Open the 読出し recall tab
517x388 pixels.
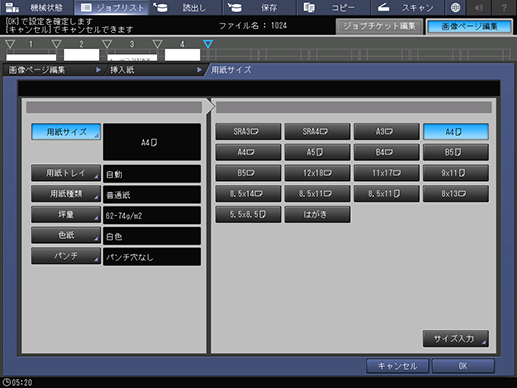(185, 7)
